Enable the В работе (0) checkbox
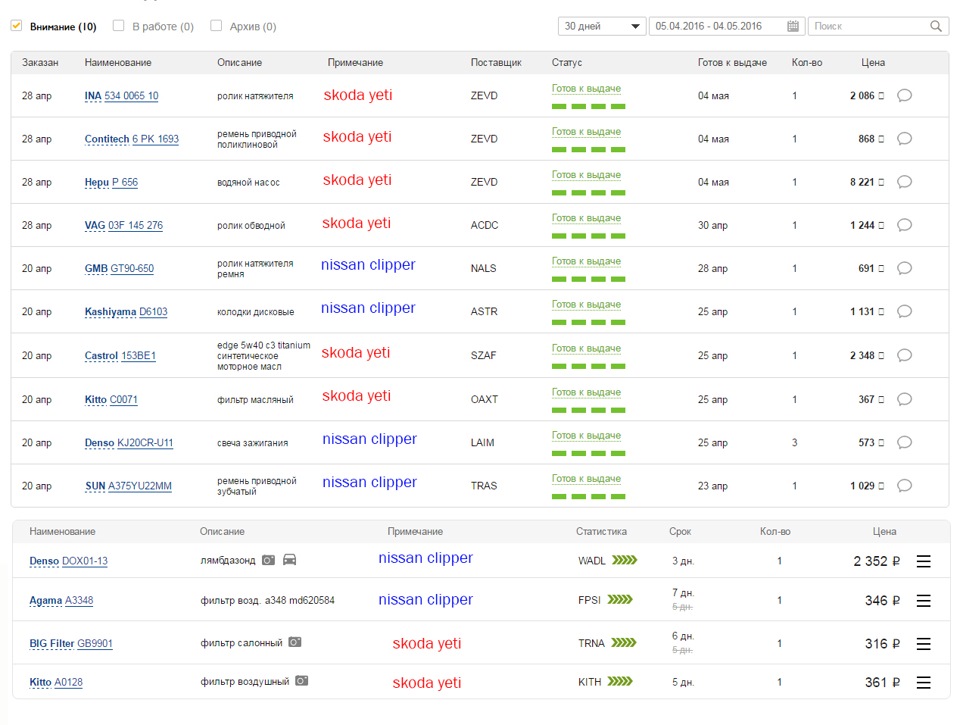960x725 pixels. (x=119, y=26)
